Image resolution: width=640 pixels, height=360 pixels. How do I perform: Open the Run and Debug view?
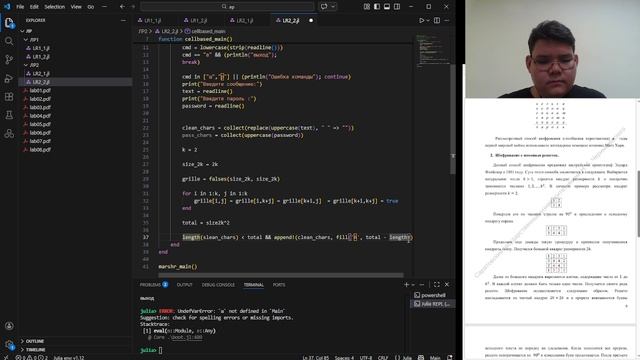(x=9, y=78)
